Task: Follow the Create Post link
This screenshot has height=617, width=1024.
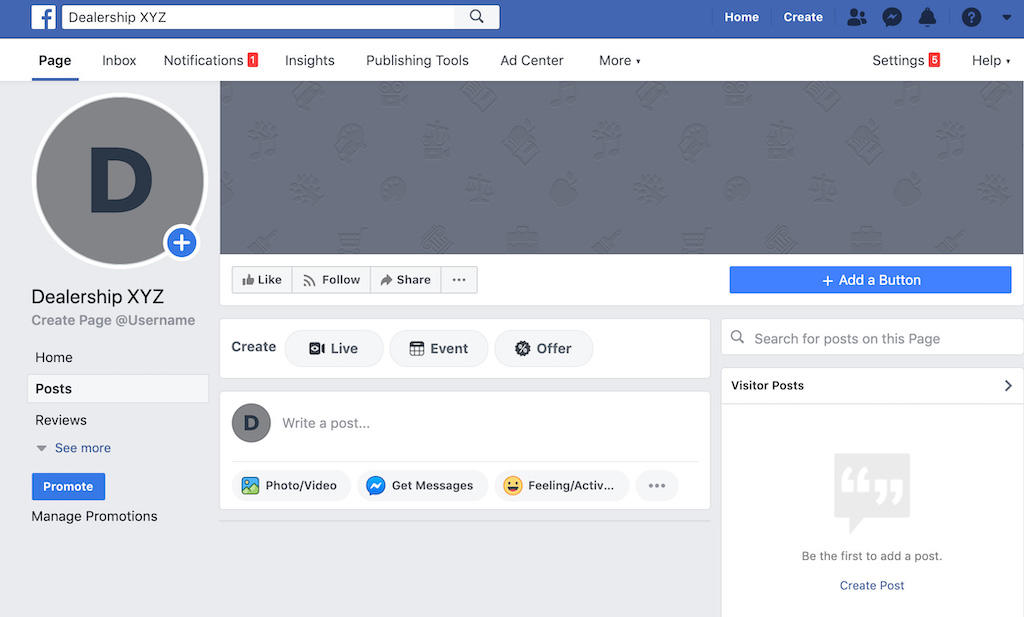Action: (x=872, y=586)
